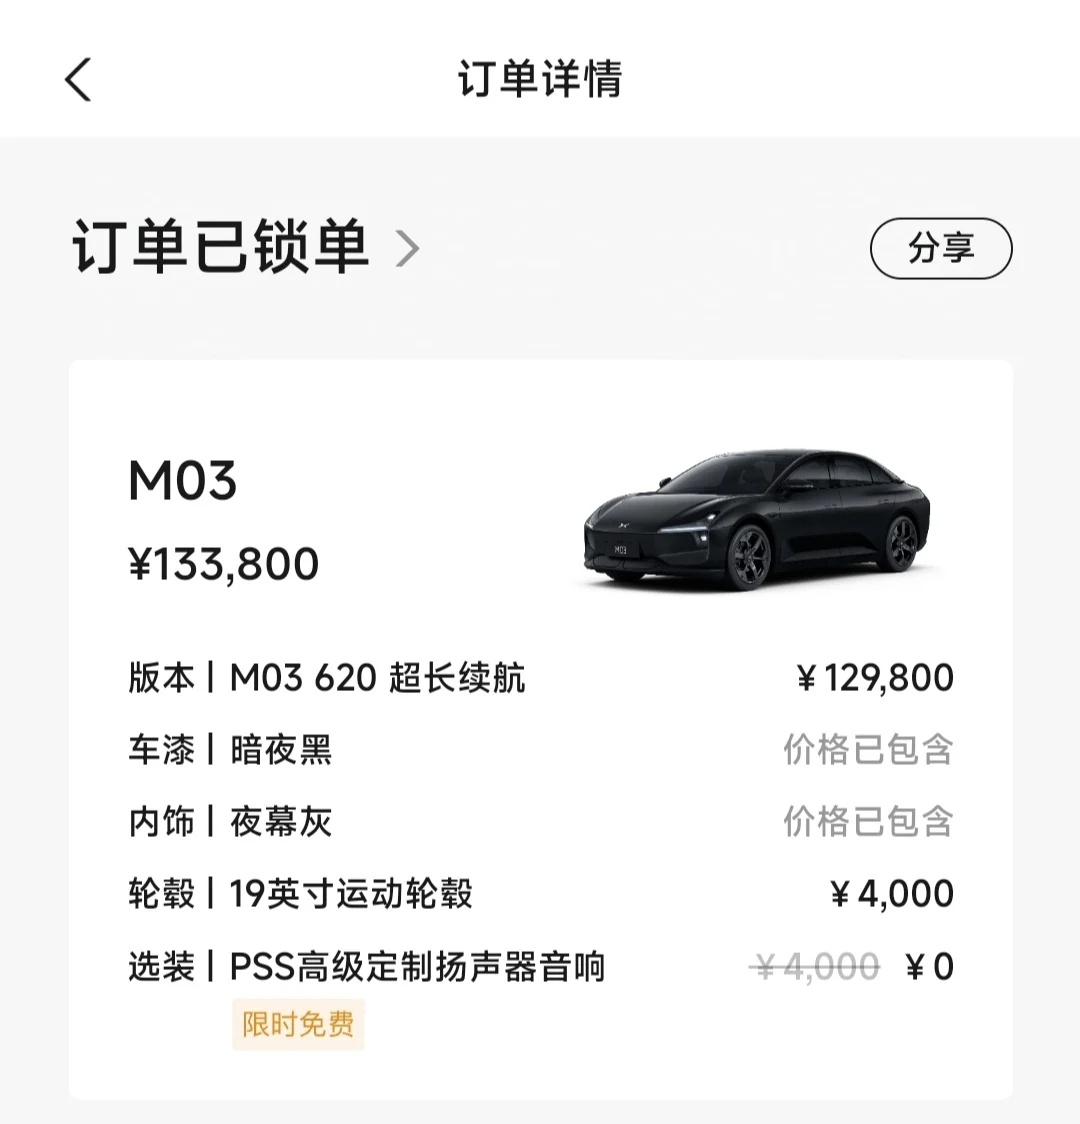Select the PSS高级定制扬声器音响 option row
This screenshot has height=1124, width=1080.
click(541, 966)
